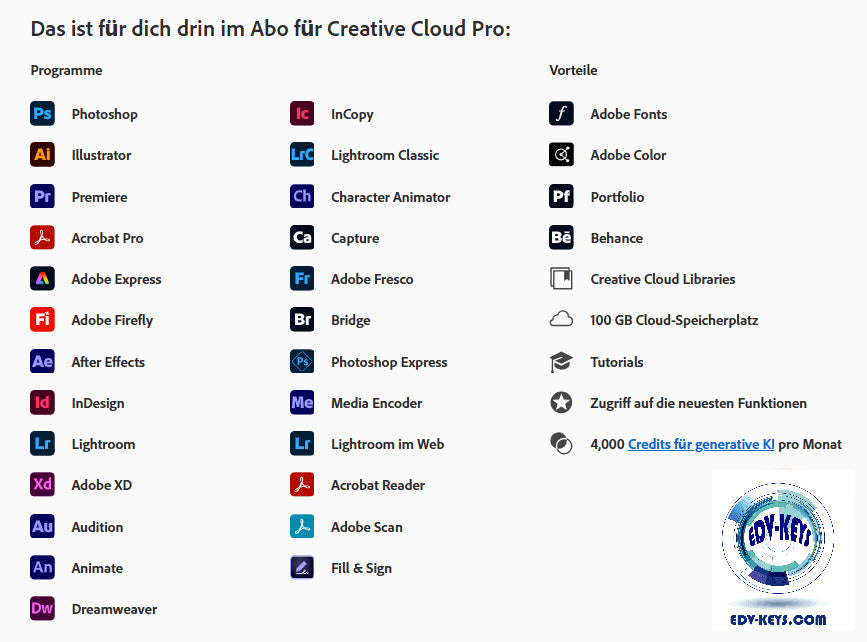Image resolution: width=867 pixels, height=642 pixels.
Task: Click the InCopy Ic icon
Action: (302, 114)
